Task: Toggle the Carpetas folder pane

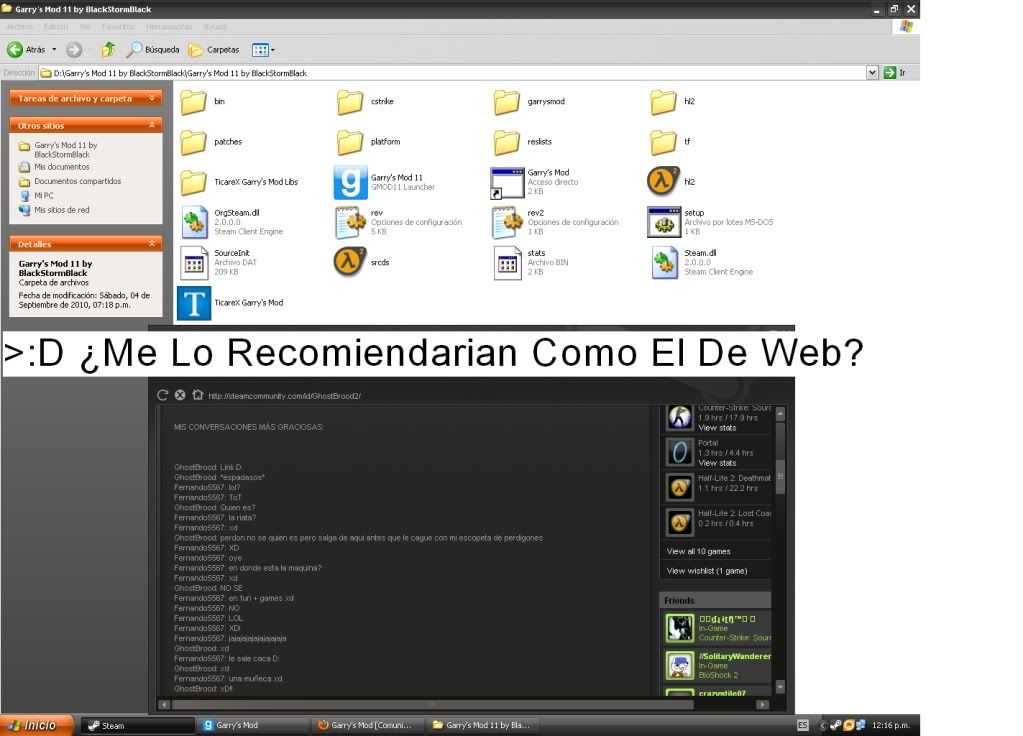Action: click(x=214, y=50)
